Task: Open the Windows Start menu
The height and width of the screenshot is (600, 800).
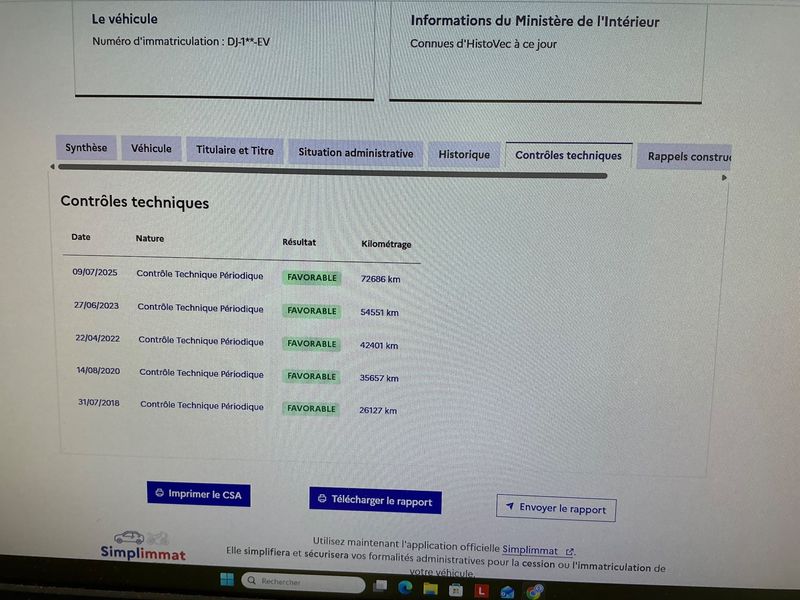Action: (x=227, y=580)
